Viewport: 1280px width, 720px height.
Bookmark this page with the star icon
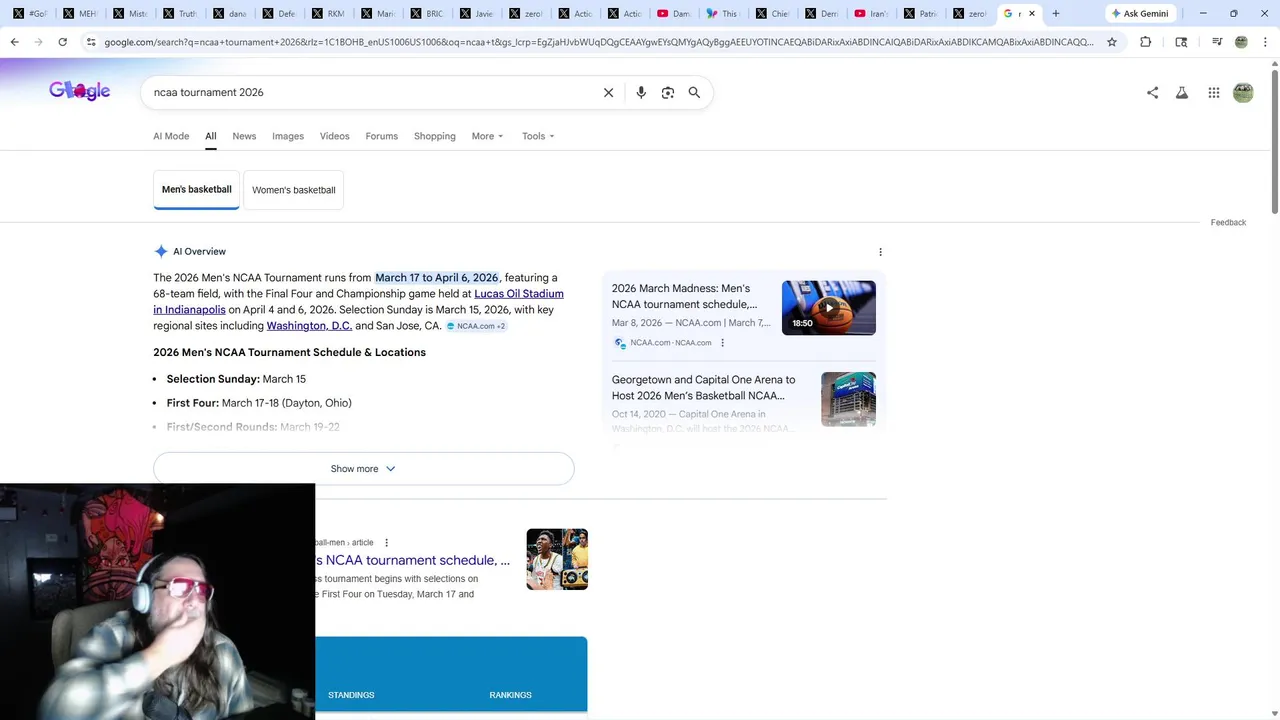click(x=1111, y=42)
